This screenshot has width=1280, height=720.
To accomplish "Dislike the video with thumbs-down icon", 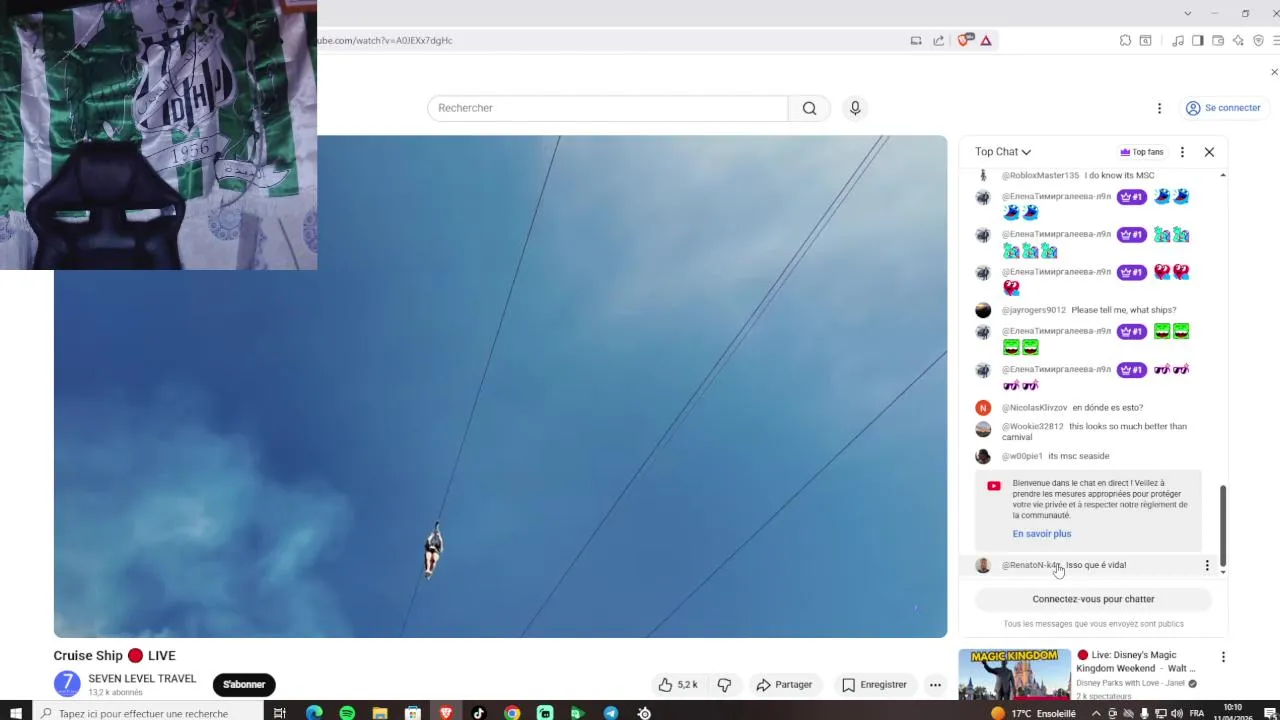I will pyautogui.click(x=724, y=685).
